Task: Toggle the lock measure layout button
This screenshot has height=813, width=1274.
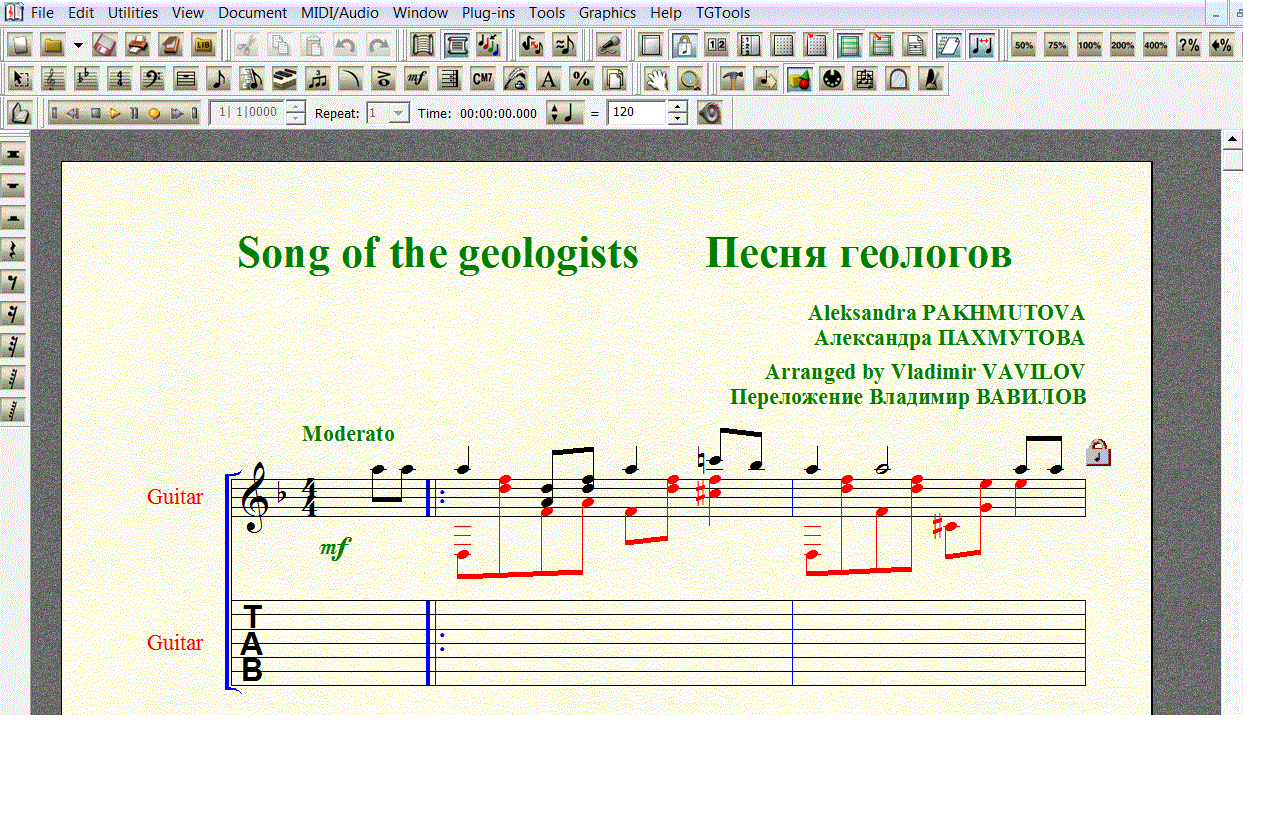Action: 684,45
